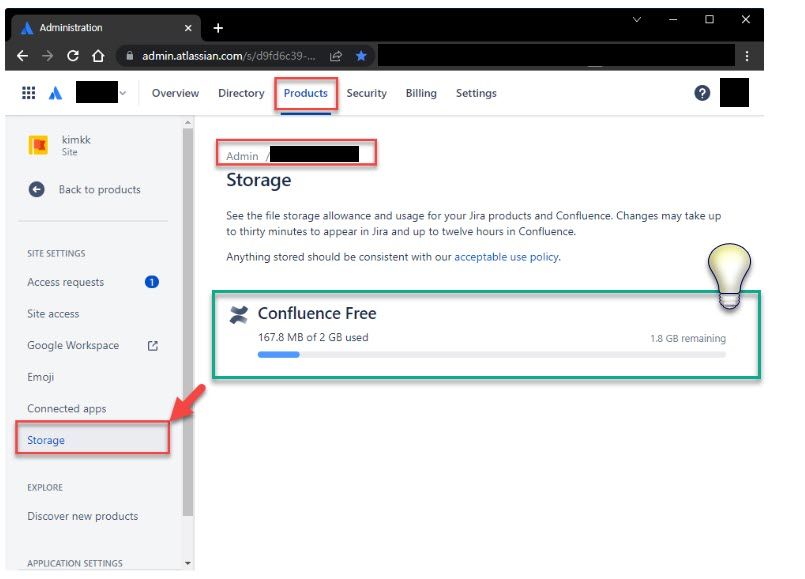Expand the organization name dropdown chevron

point(123,93)
